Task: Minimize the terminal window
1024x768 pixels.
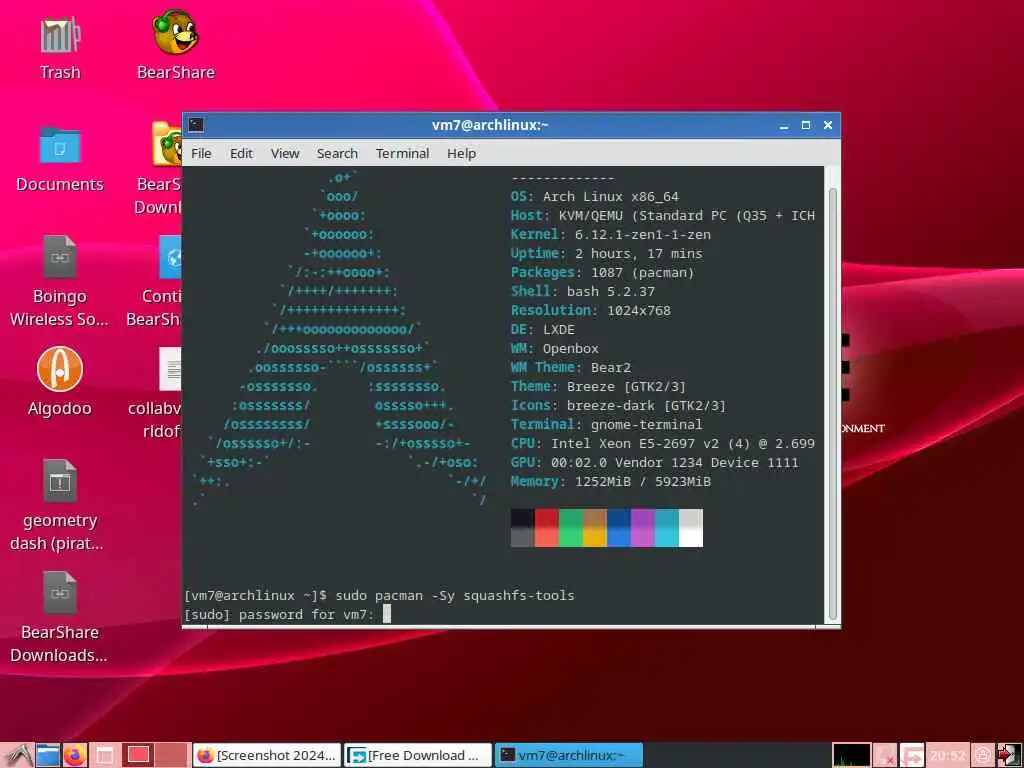Action: point(784,125)
